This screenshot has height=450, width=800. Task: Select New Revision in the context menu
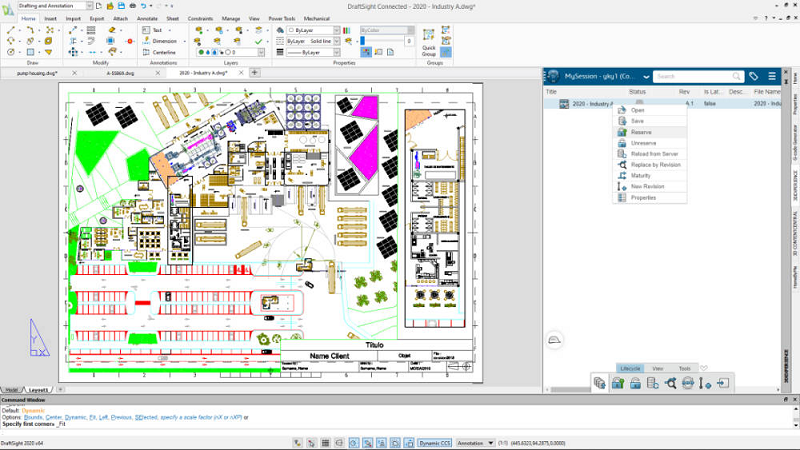tap(648, 186)
